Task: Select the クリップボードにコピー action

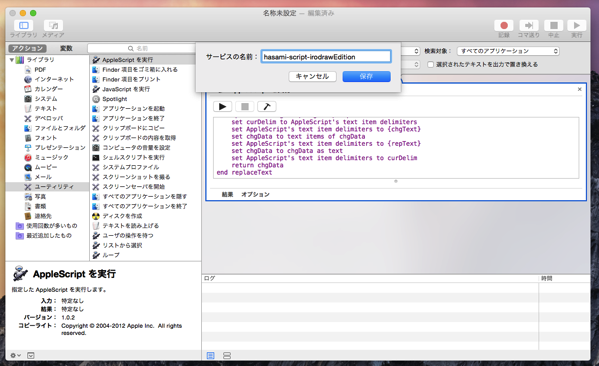Action: (133, 128)
